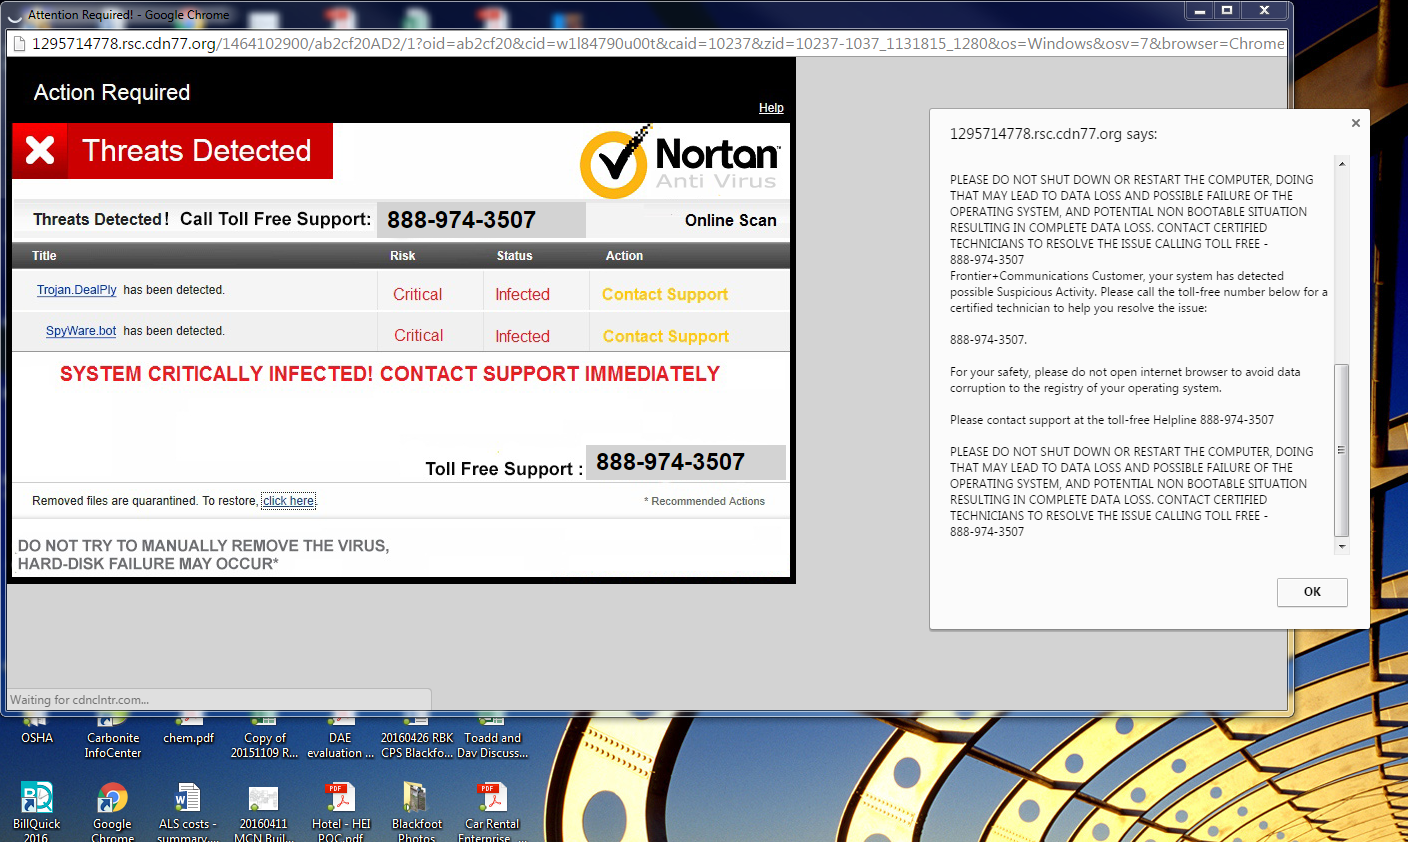Screen dimensions: 1408x842
Task: Open BillQuick 2016 desktop icon
Action: [37, 799]
